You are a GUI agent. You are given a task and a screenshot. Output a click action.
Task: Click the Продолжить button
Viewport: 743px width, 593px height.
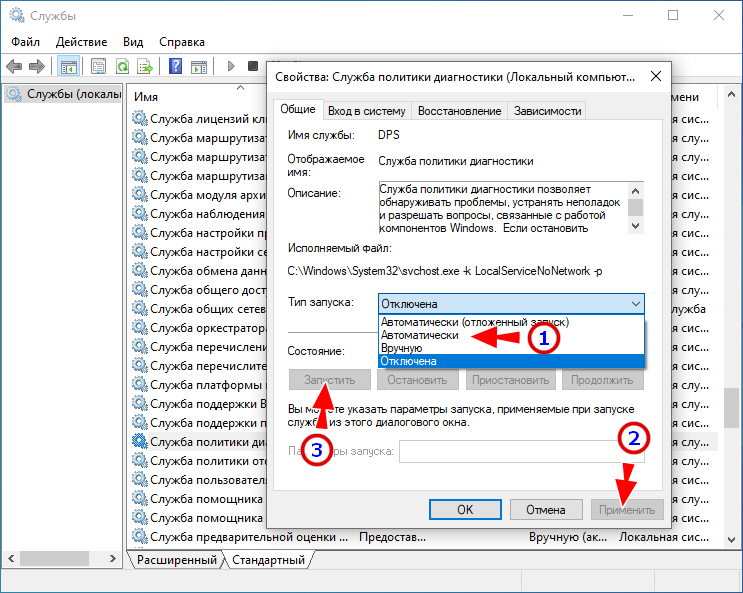click(x=602, y=380)
